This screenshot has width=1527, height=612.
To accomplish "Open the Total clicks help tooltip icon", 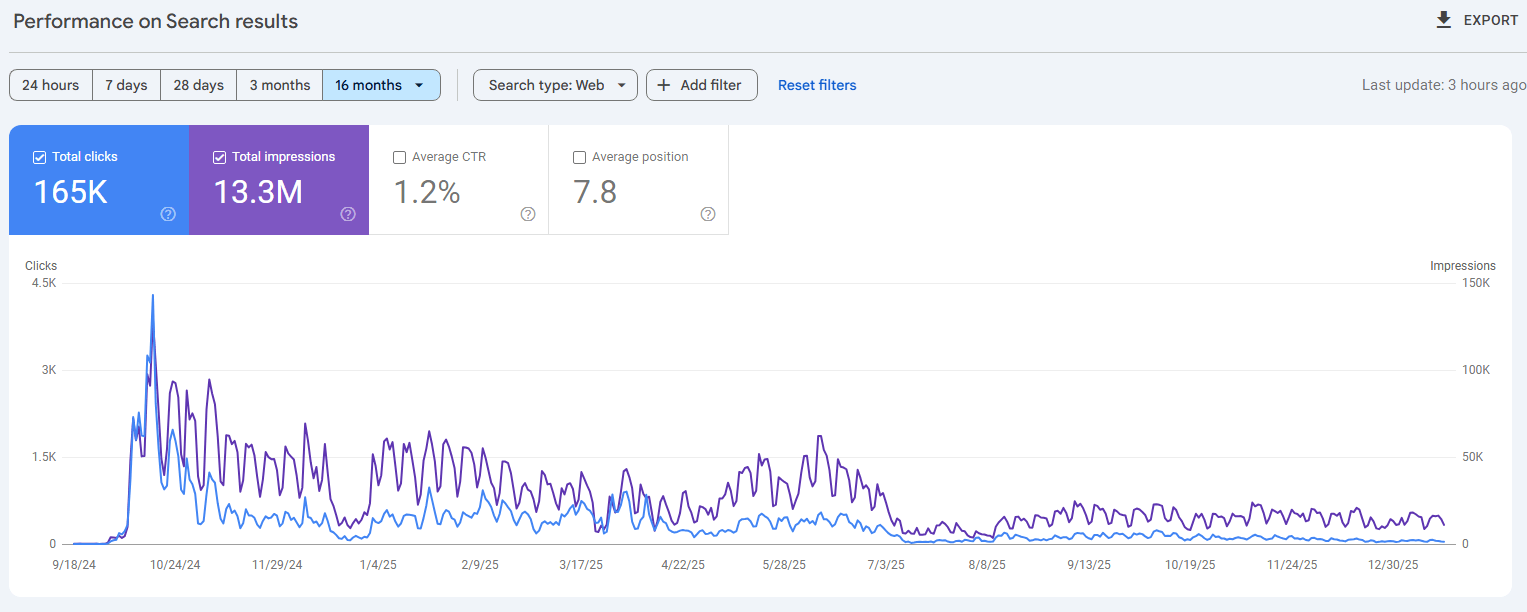I will pyautogui.click(x=168, y=214).
